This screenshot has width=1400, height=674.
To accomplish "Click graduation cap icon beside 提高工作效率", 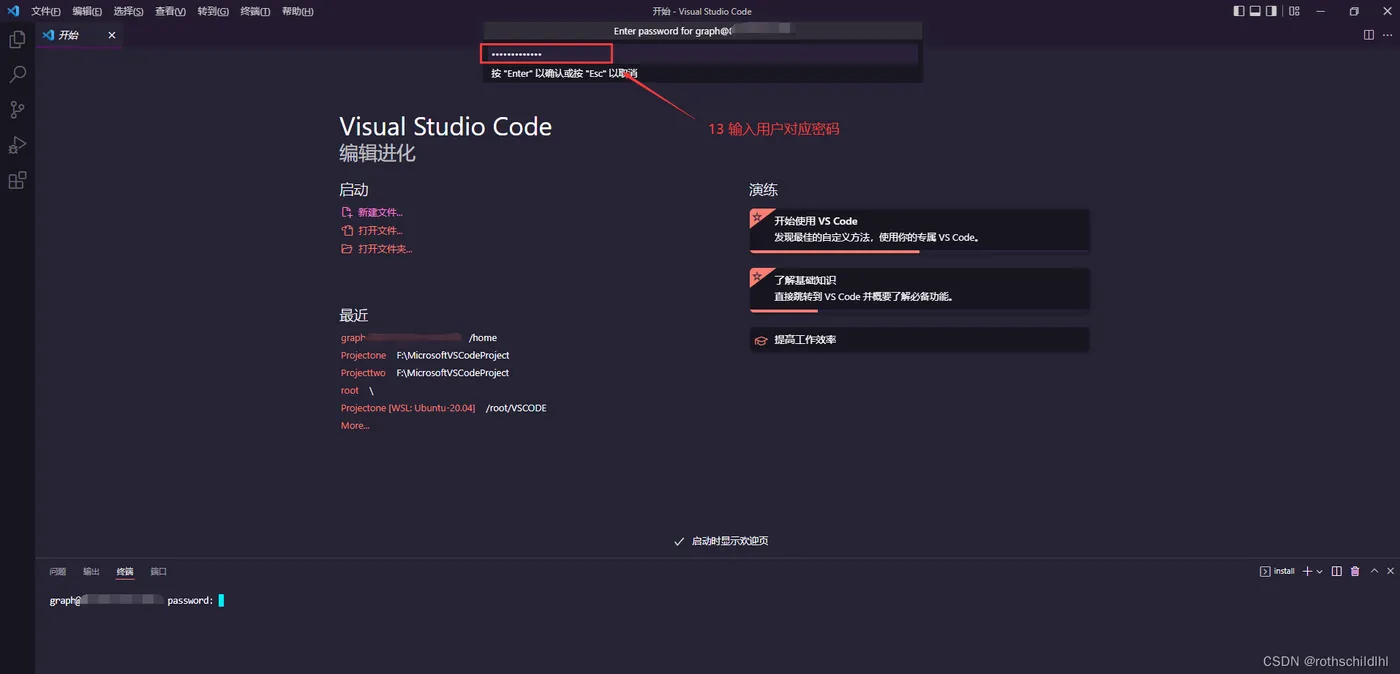I will tap(761, 340).
